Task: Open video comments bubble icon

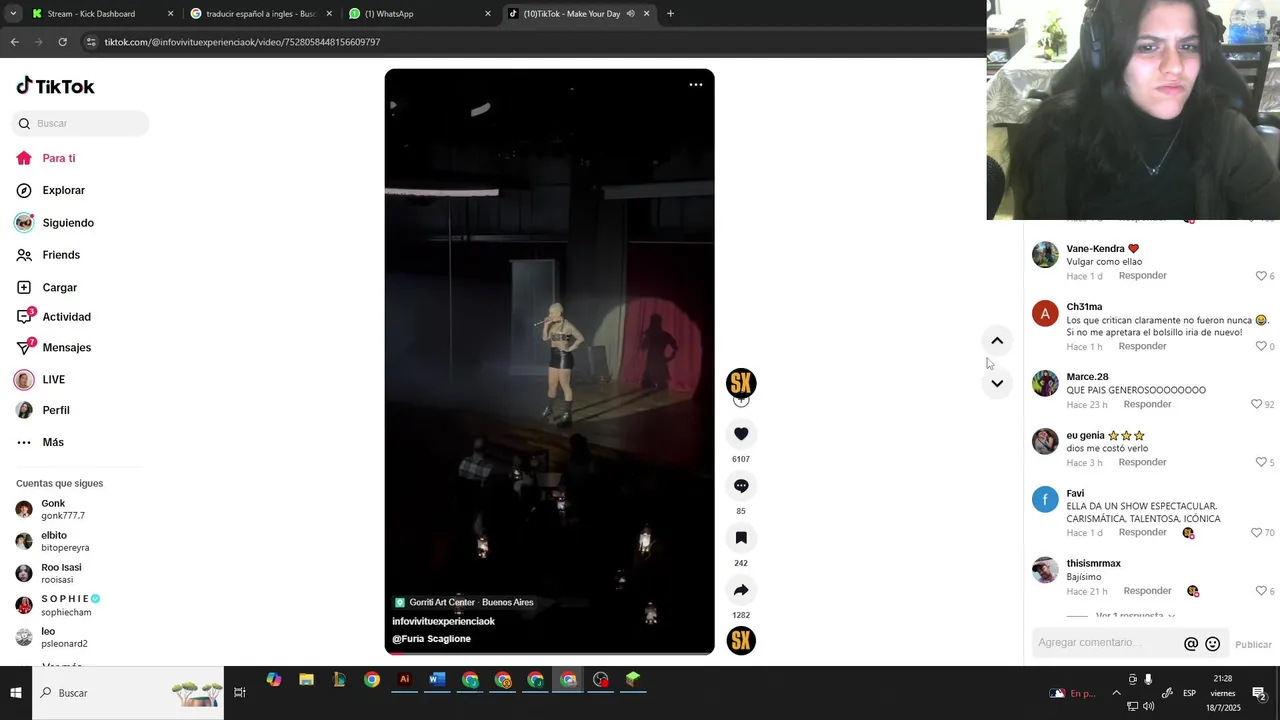Action: [741, 486]
